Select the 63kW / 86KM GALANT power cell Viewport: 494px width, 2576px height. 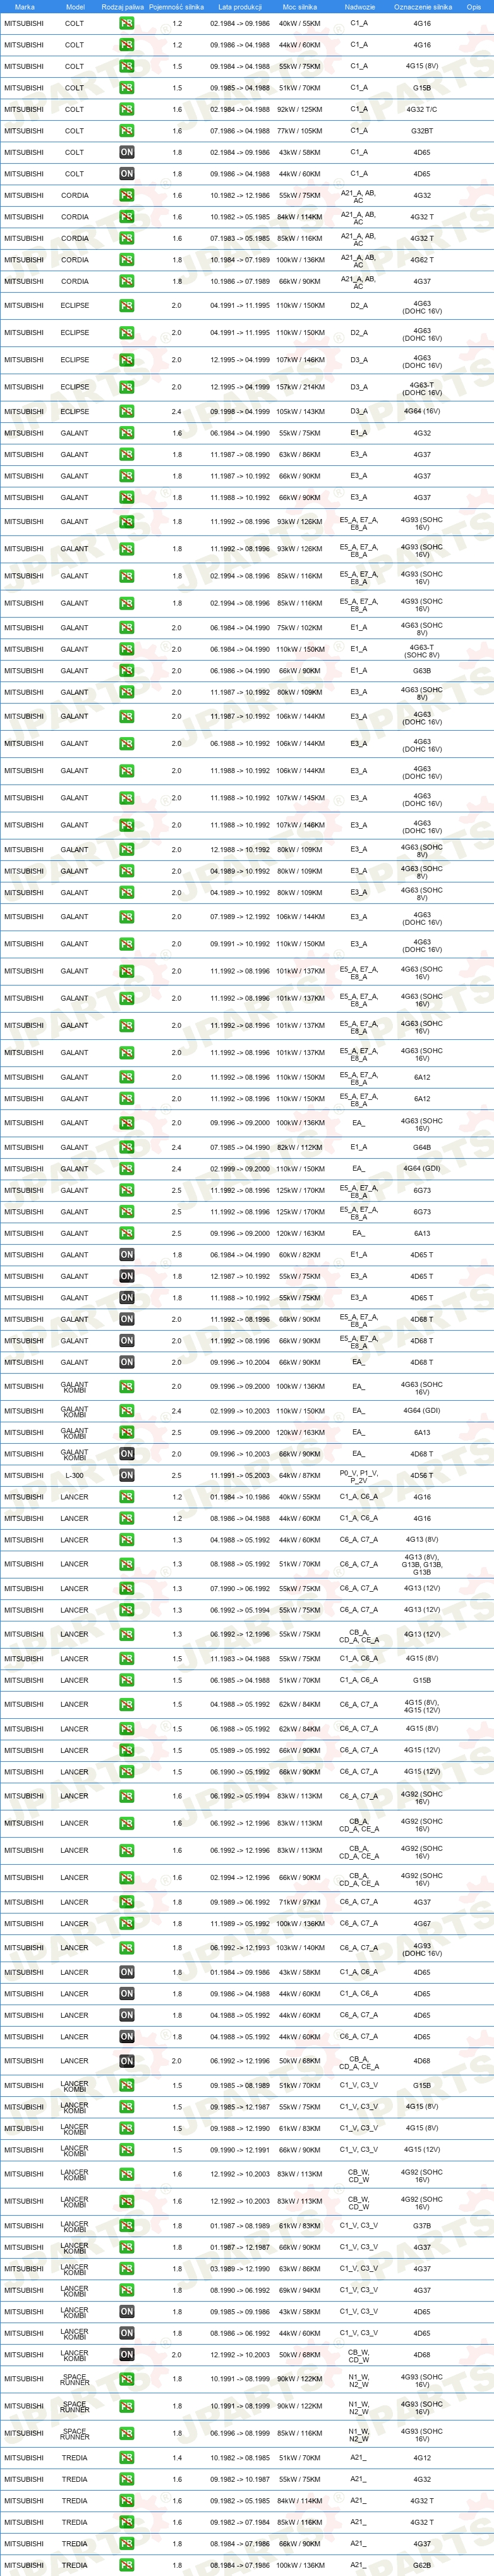coord(300,455)
